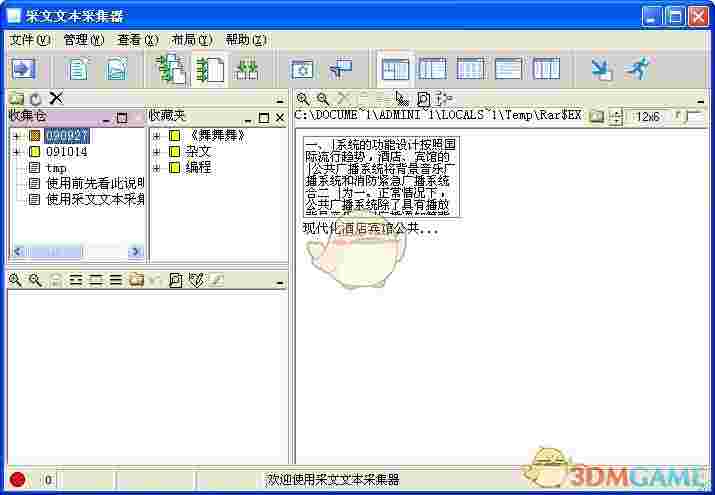
Task: Open the 管理 menu
Action: click(x=83, y=40)
